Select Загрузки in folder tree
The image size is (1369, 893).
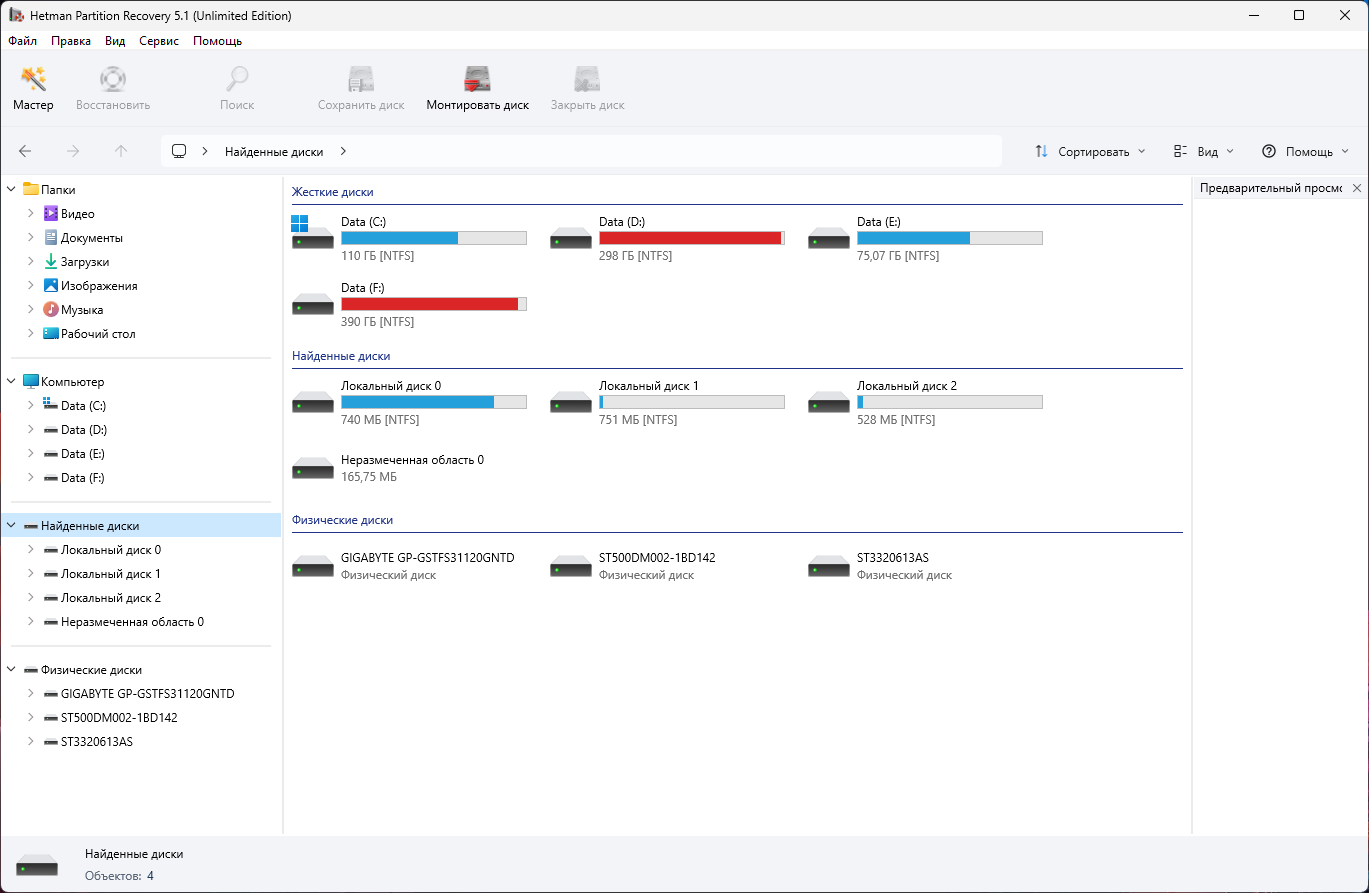85,261
